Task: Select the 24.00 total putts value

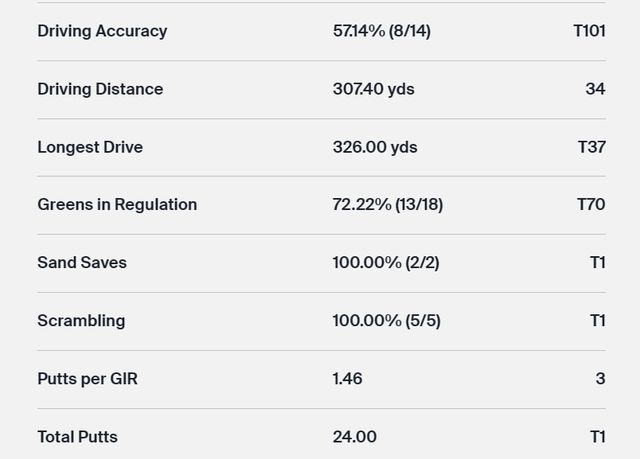Action: pyautogui.click(x=354, y=437)
